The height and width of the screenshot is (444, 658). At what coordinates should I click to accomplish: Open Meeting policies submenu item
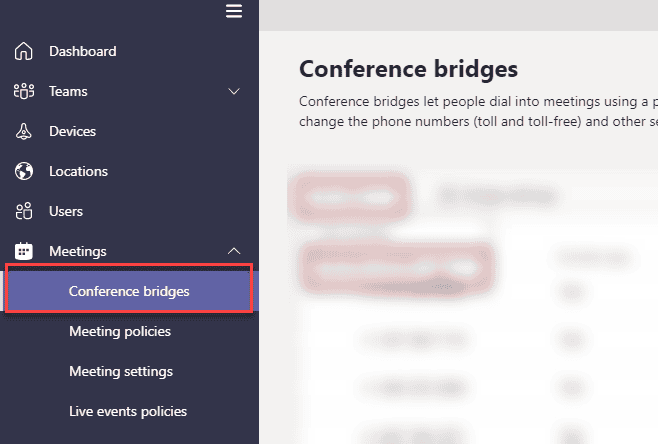[x=120, y=331]
